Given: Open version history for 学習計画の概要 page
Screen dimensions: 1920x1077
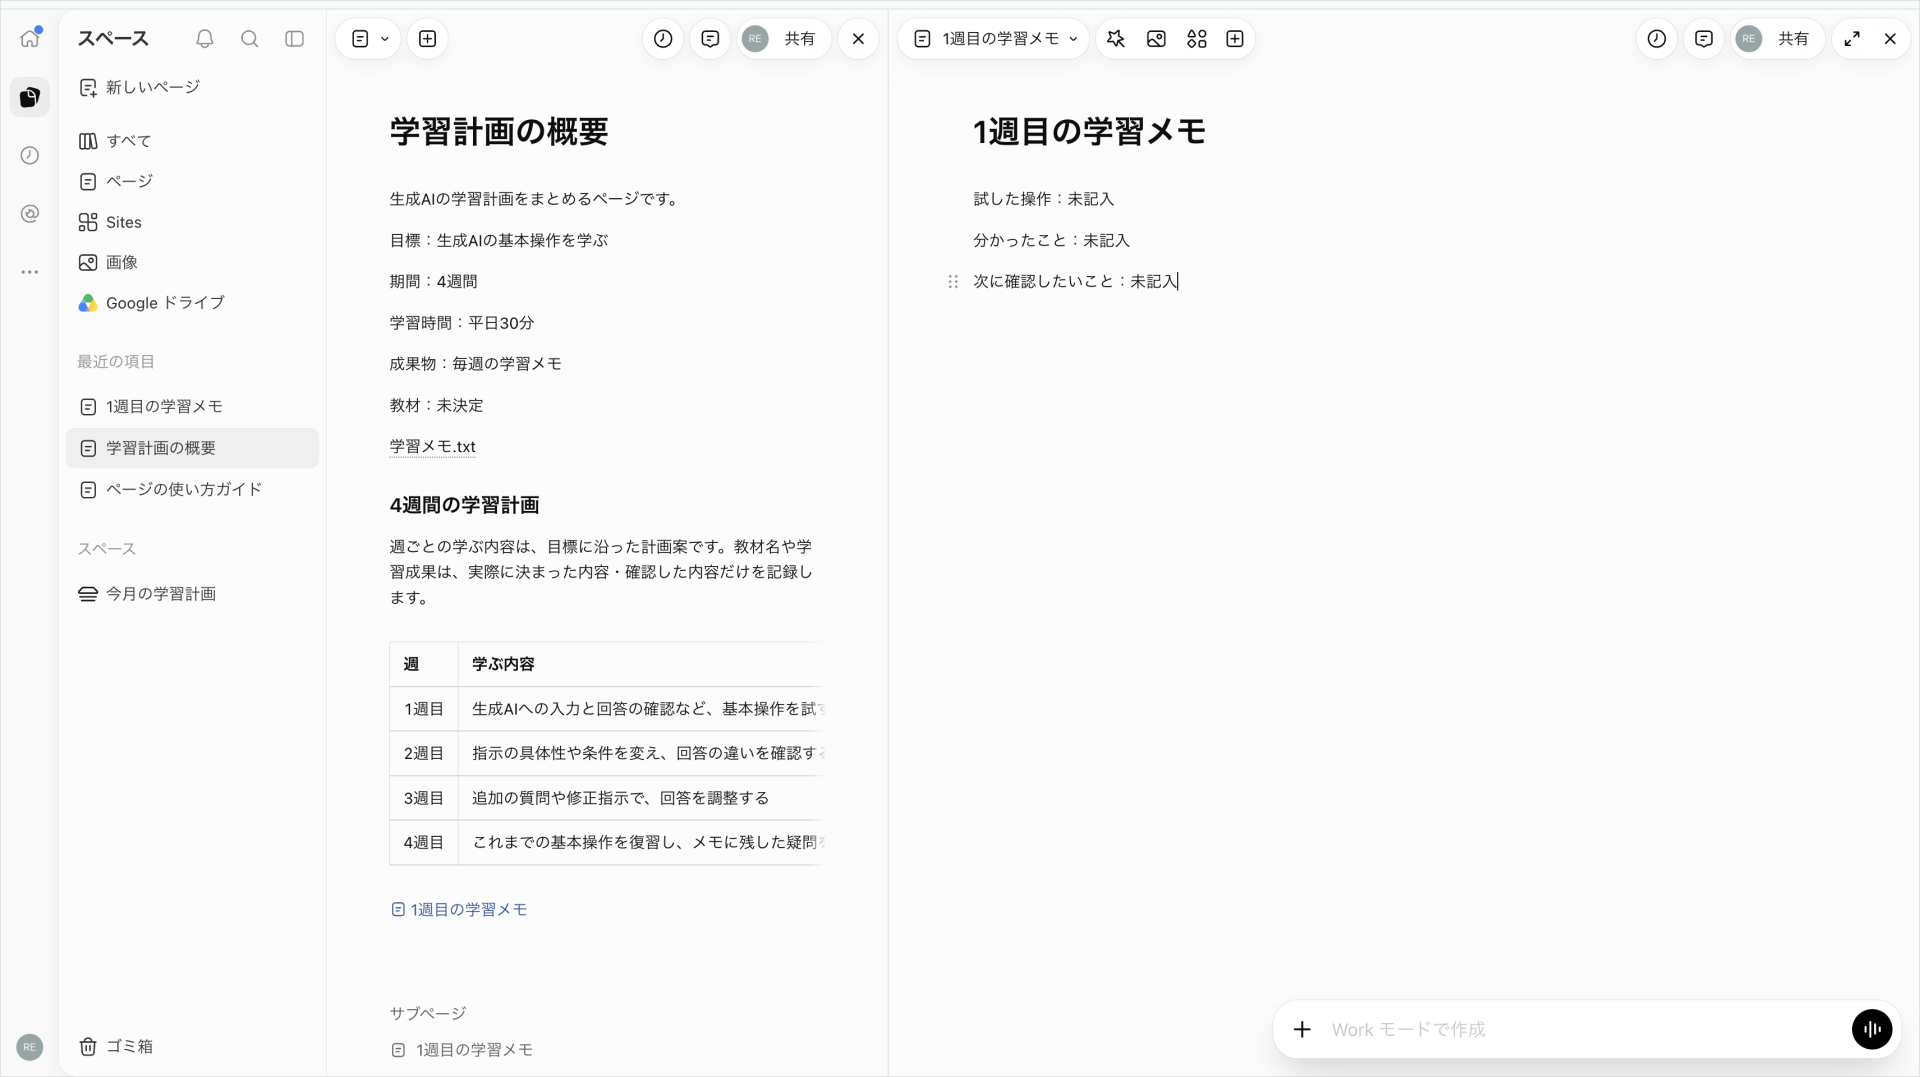Looking at the screenshot, I should point(663,39).
